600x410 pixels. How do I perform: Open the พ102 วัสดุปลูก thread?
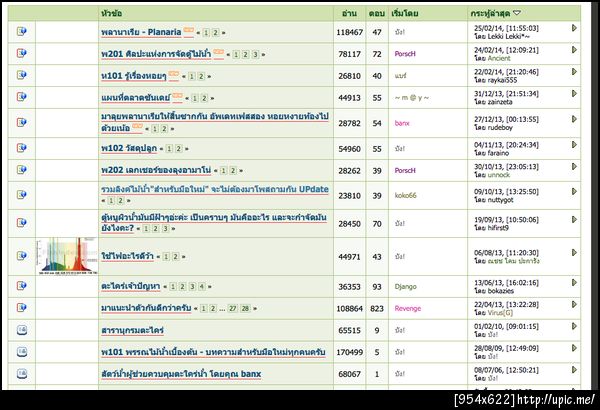click(x=129, y=148)
